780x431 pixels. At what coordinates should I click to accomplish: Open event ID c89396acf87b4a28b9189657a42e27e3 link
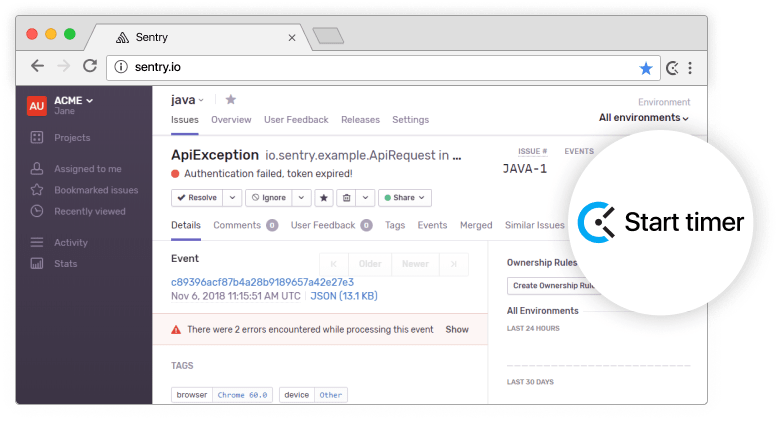[262, 282]
